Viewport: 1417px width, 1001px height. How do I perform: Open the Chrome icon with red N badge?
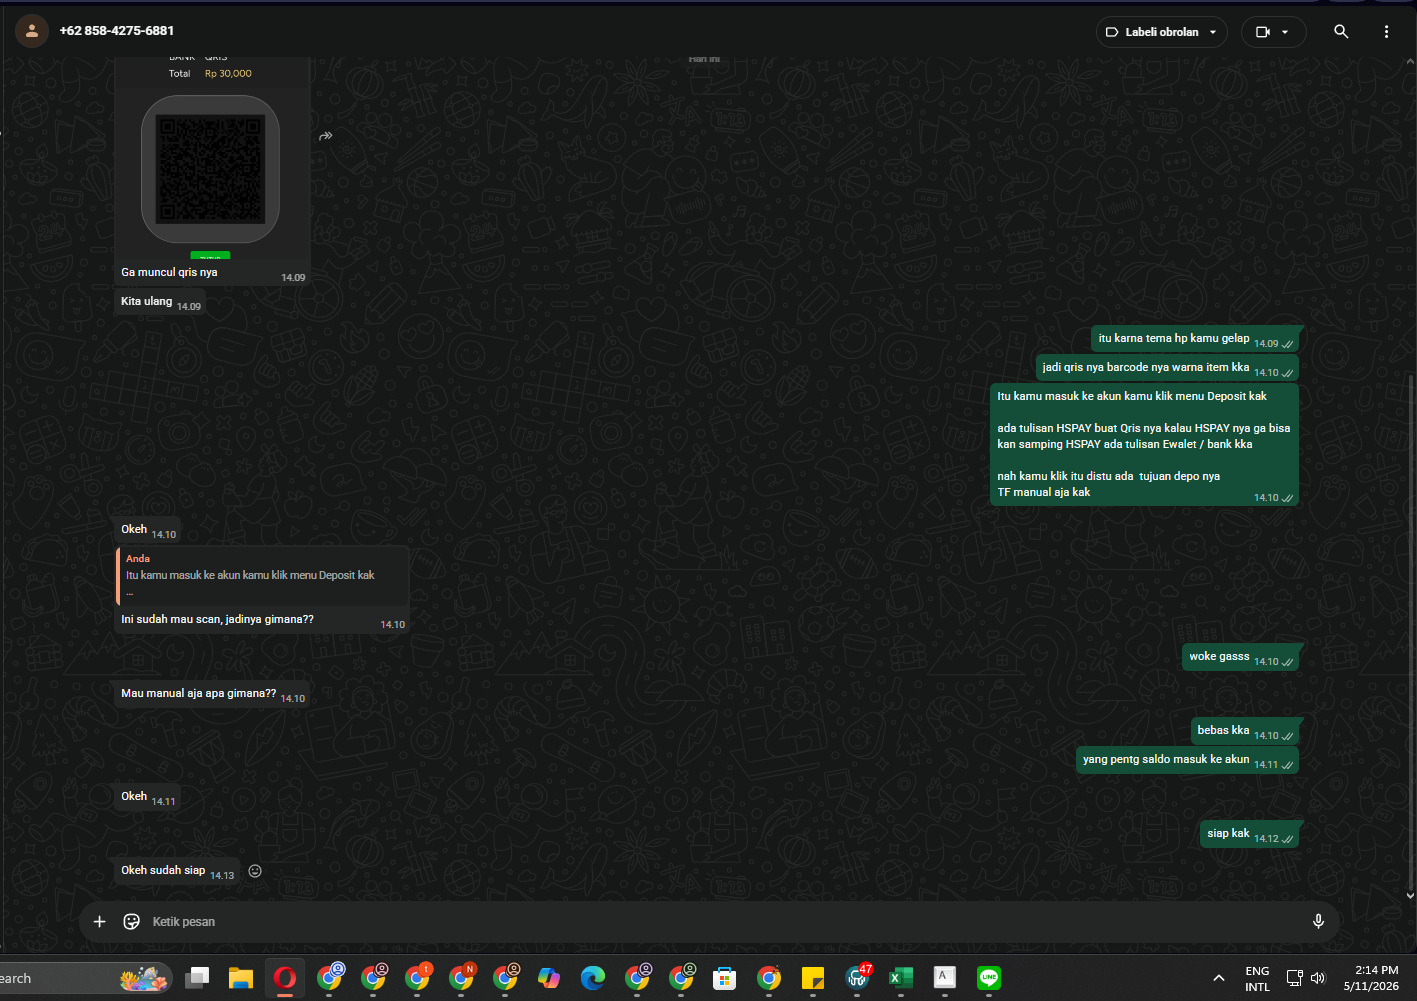(x=462, y=977)
